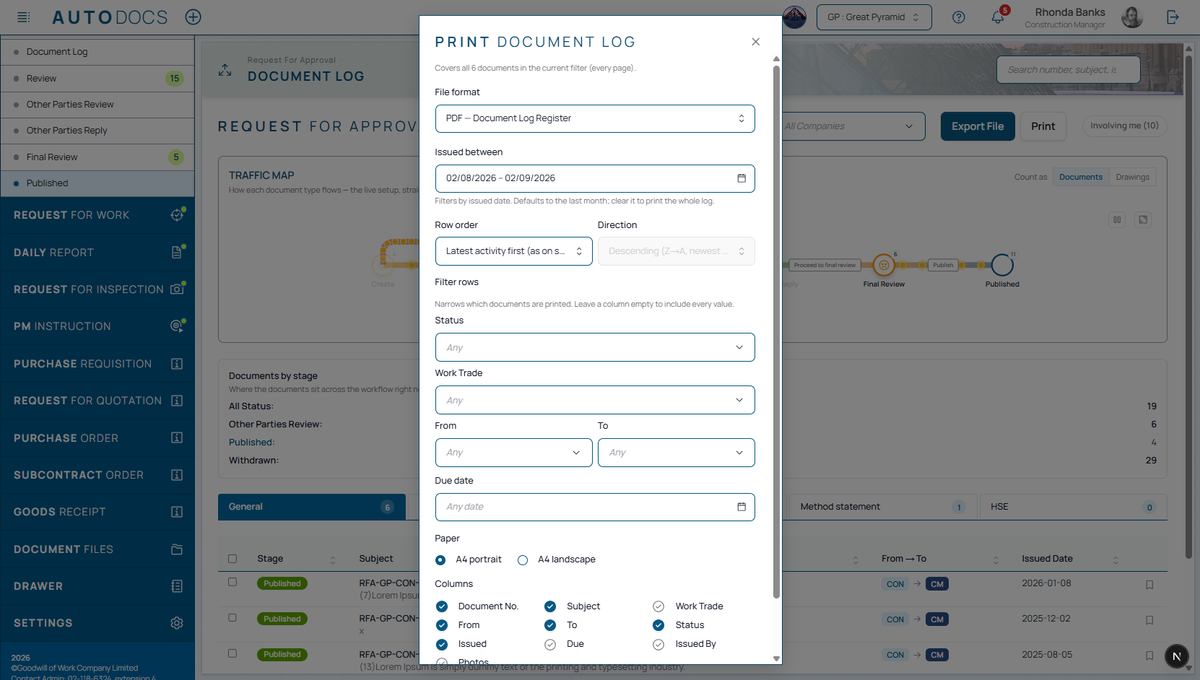Open the Work Trade filter dropdown
This screenshot has height=680, width=1200.
coord(595,400)
